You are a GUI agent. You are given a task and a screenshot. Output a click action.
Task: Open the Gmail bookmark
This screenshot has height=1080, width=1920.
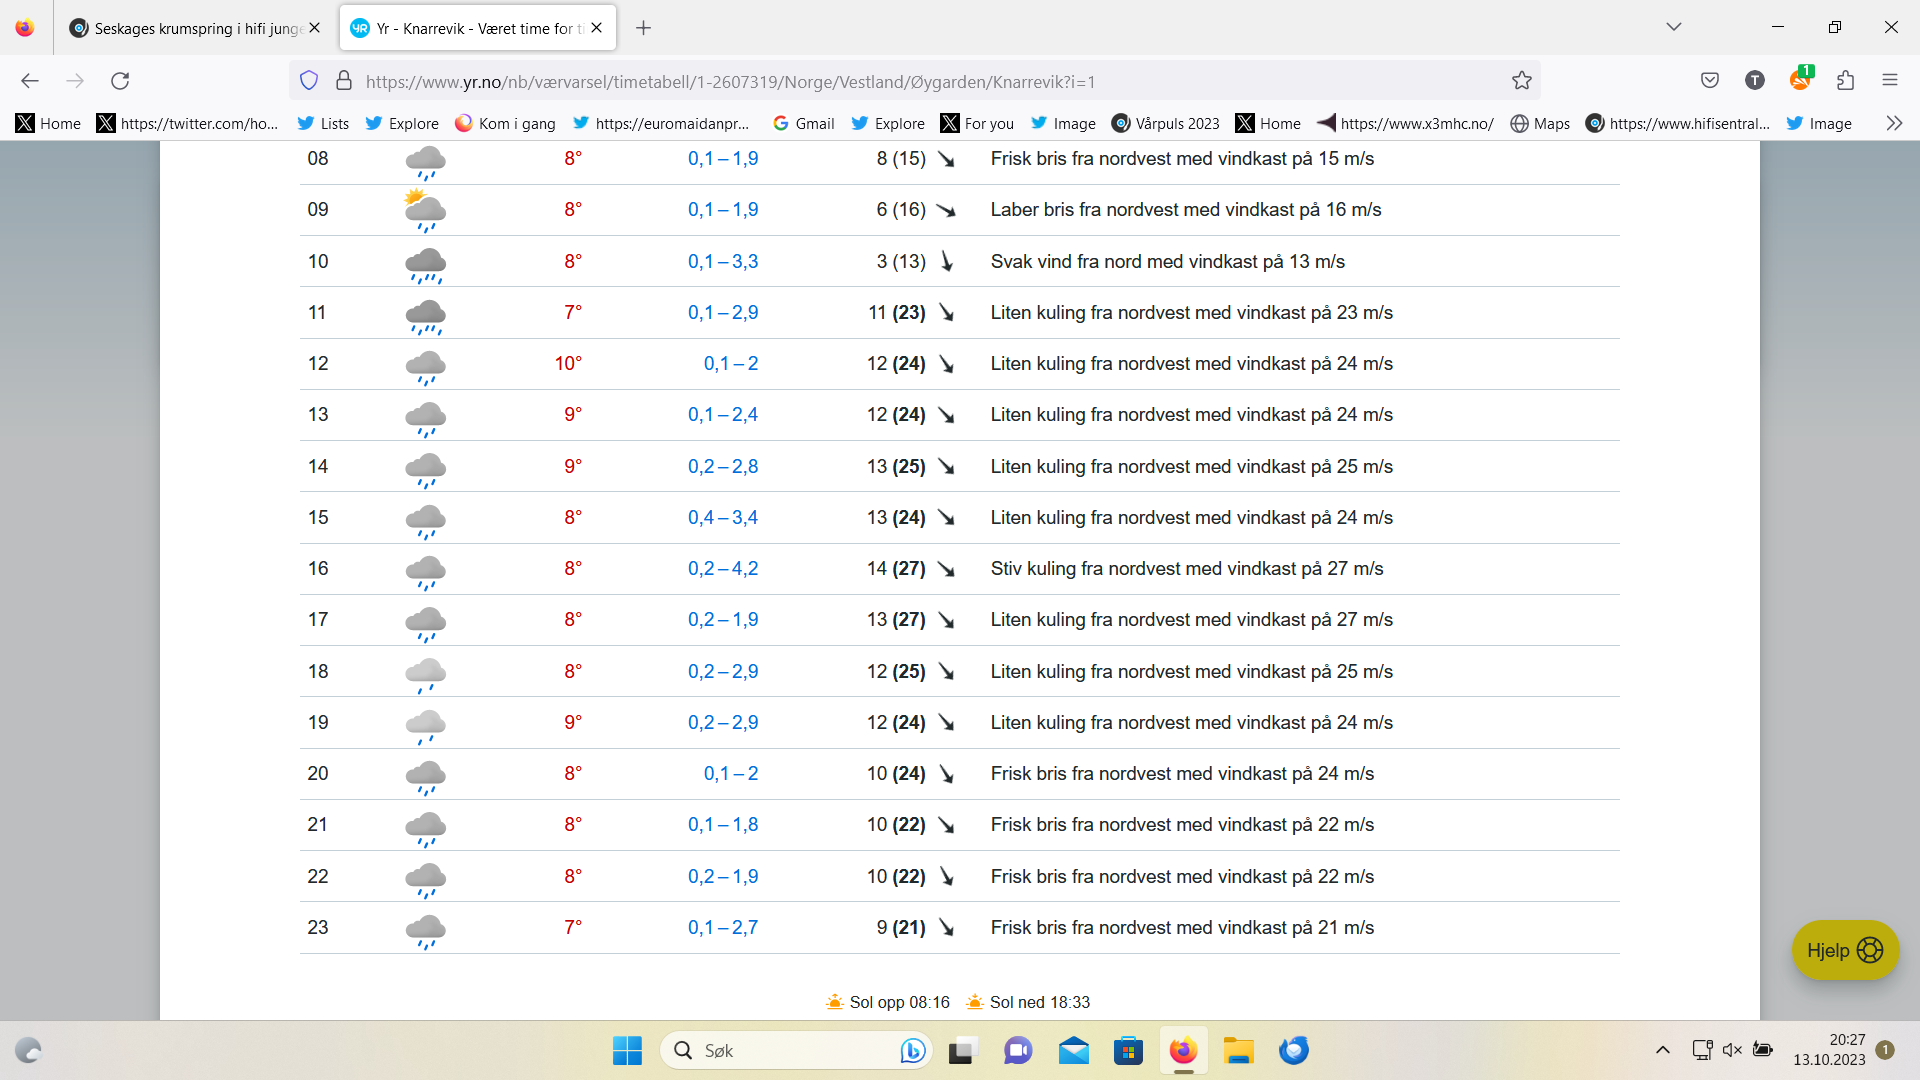click(x=803, y=123)
